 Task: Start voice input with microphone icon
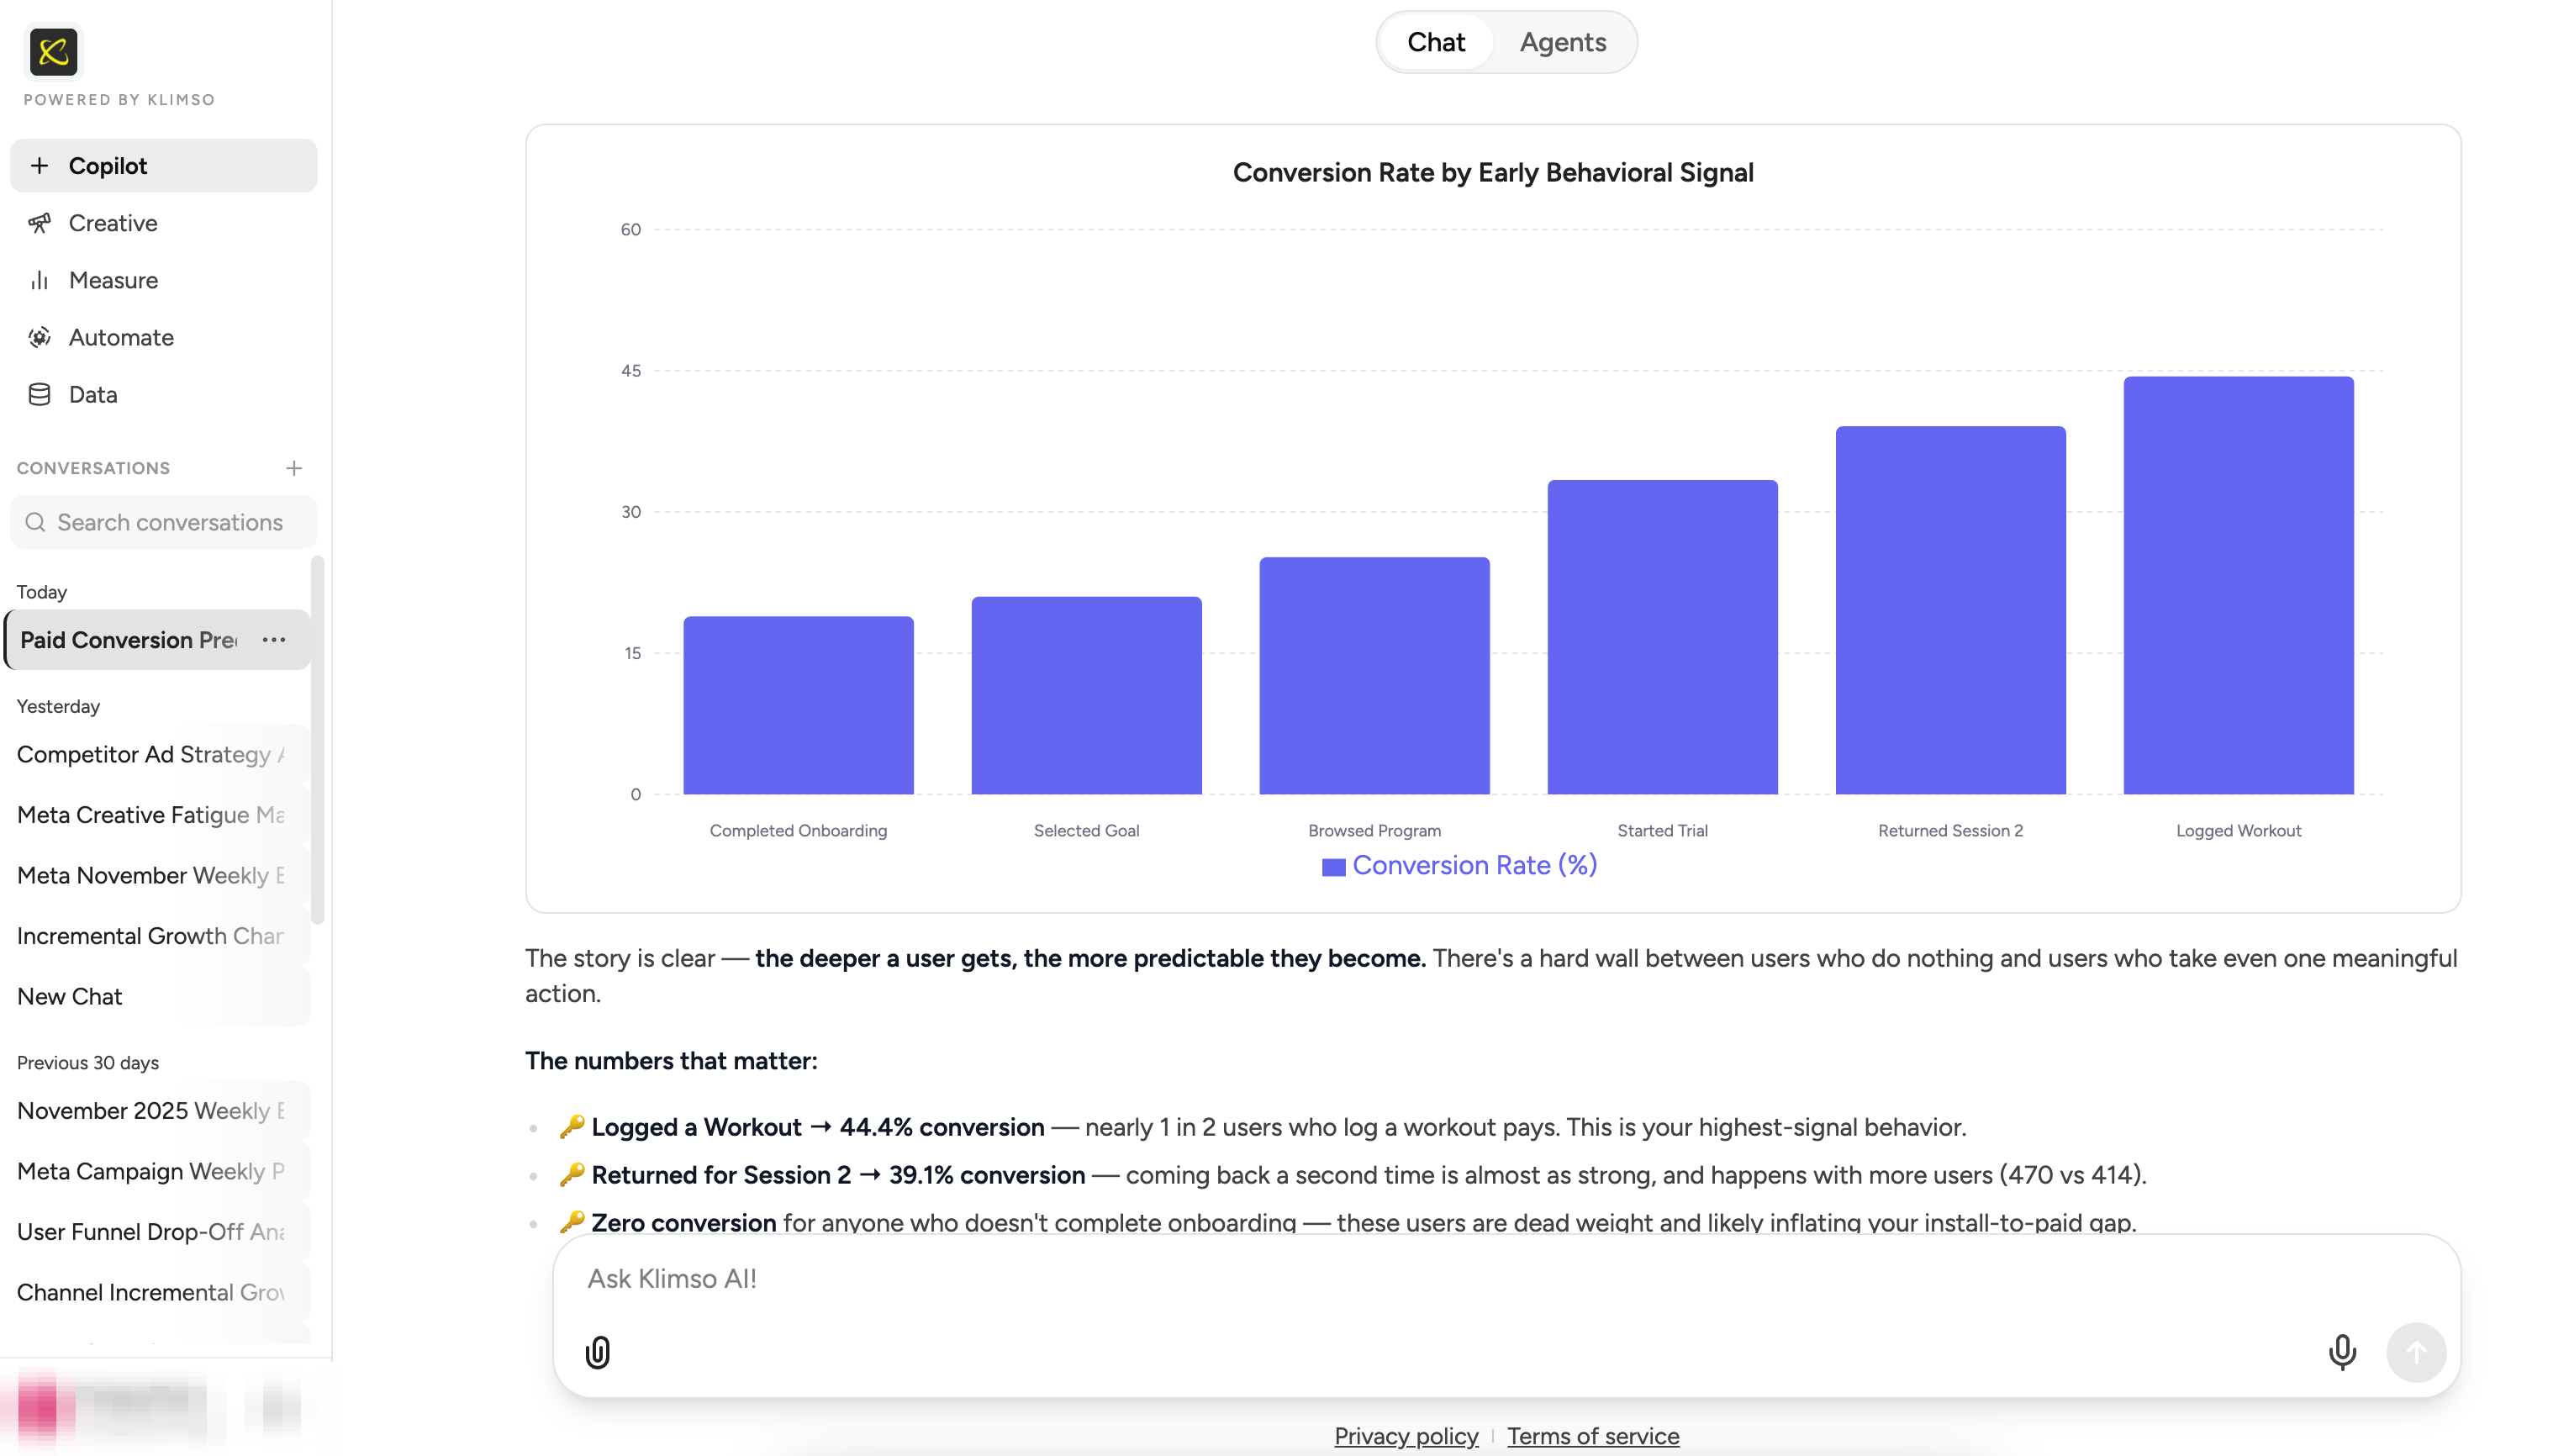coord(2341,1352)
